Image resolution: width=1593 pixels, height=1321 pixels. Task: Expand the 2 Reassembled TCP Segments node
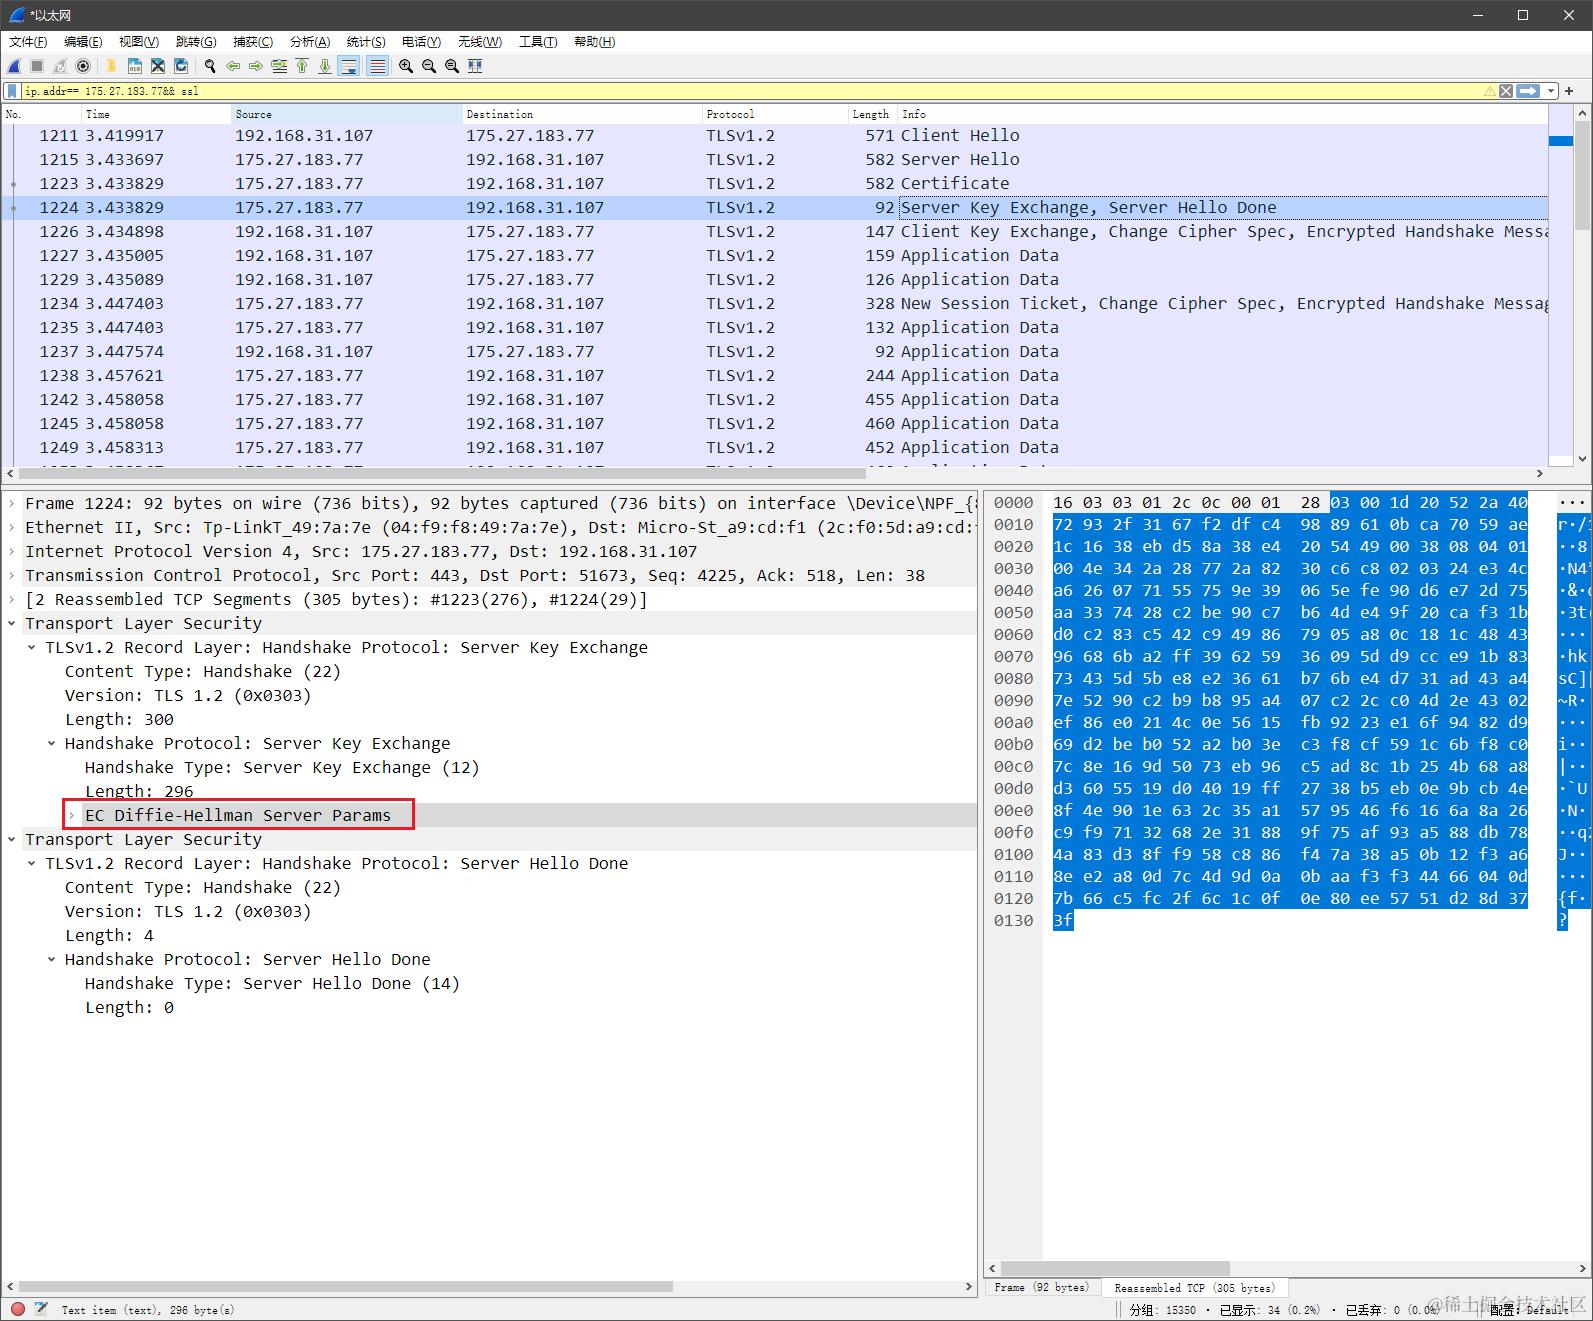click(x=12, y=599)
